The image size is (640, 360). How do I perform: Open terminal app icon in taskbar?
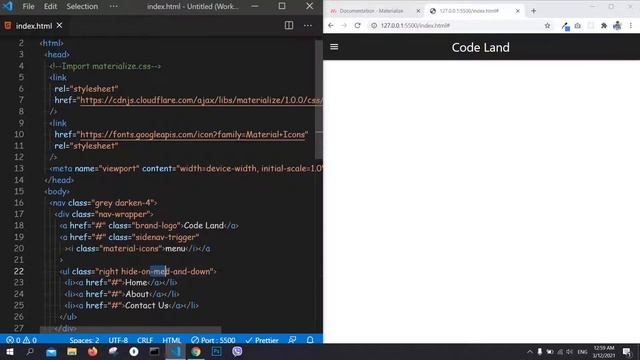pos(154,352)
